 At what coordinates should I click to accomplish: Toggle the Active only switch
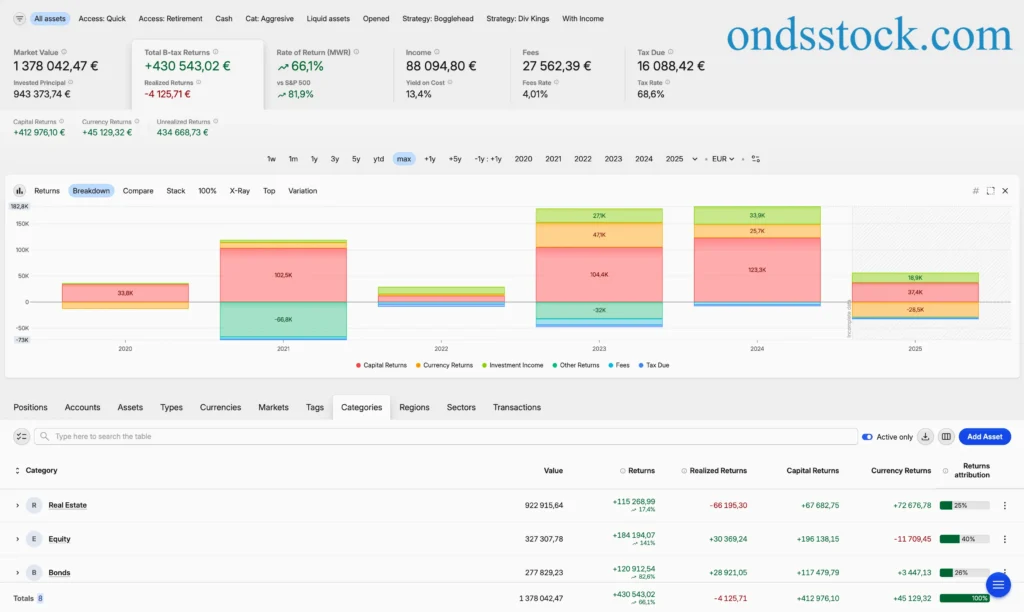[867, 437]
